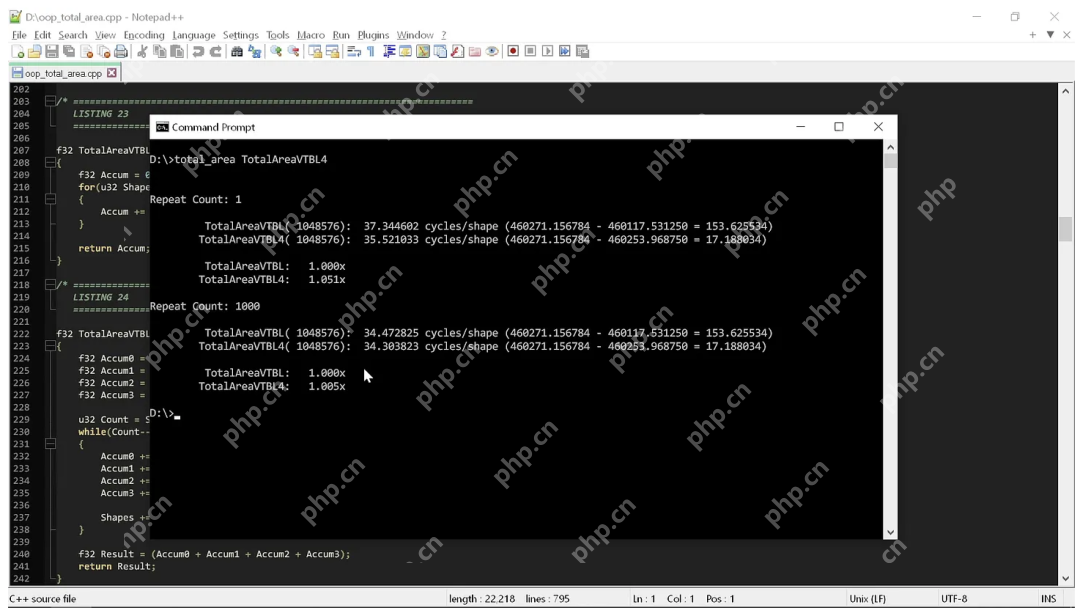Click the New file toolbar icon
This screenshot has height=613, width=1080.
[19, 52]
